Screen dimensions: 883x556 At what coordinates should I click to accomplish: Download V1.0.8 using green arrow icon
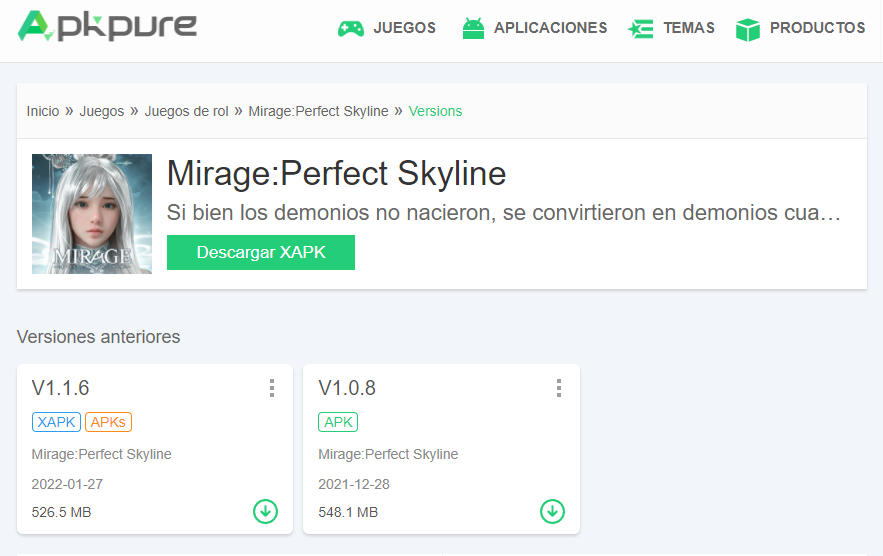pyautogui.click(x=552, y=511)
